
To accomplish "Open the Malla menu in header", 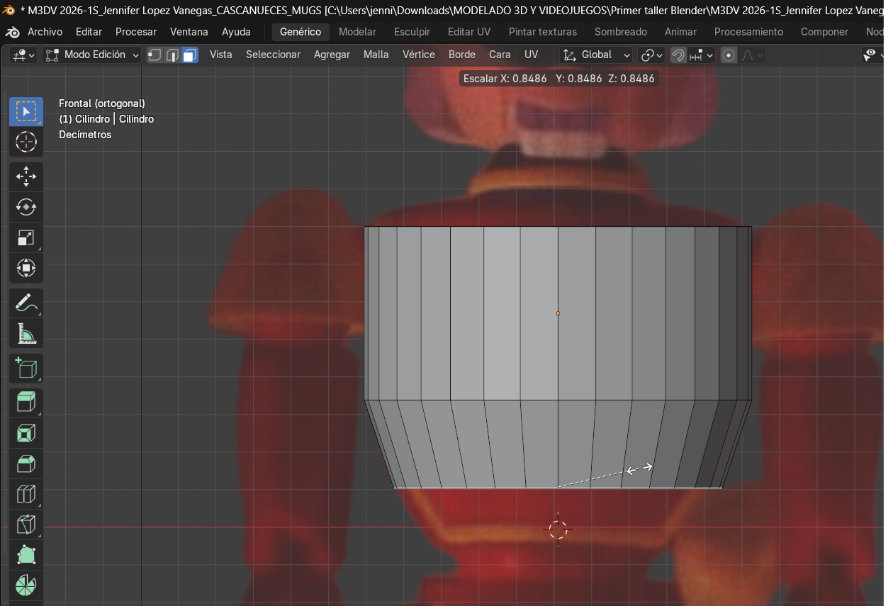I will 376,55.
